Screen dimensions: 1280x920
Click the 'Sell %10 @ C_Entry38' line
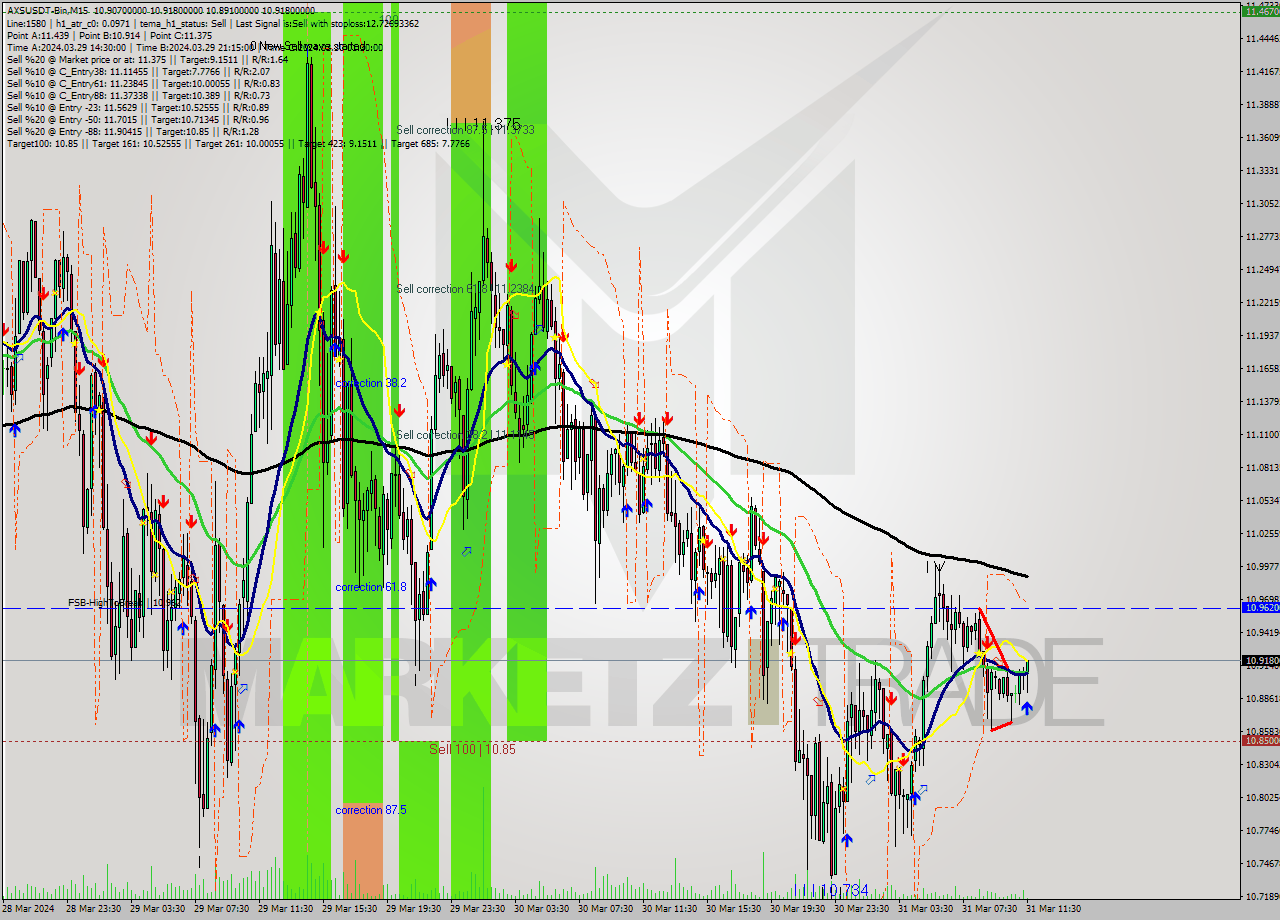click(x=138, y=71)
